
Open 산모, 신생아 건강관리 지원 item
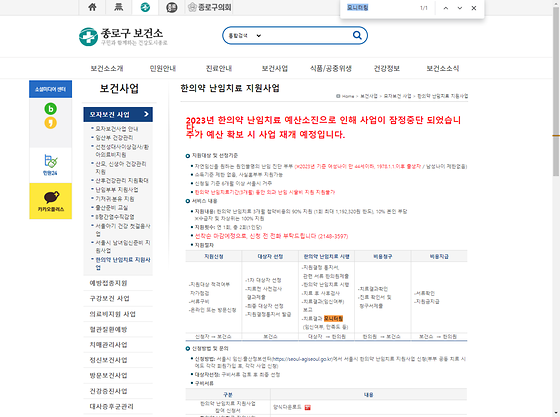tap(120, 167)
